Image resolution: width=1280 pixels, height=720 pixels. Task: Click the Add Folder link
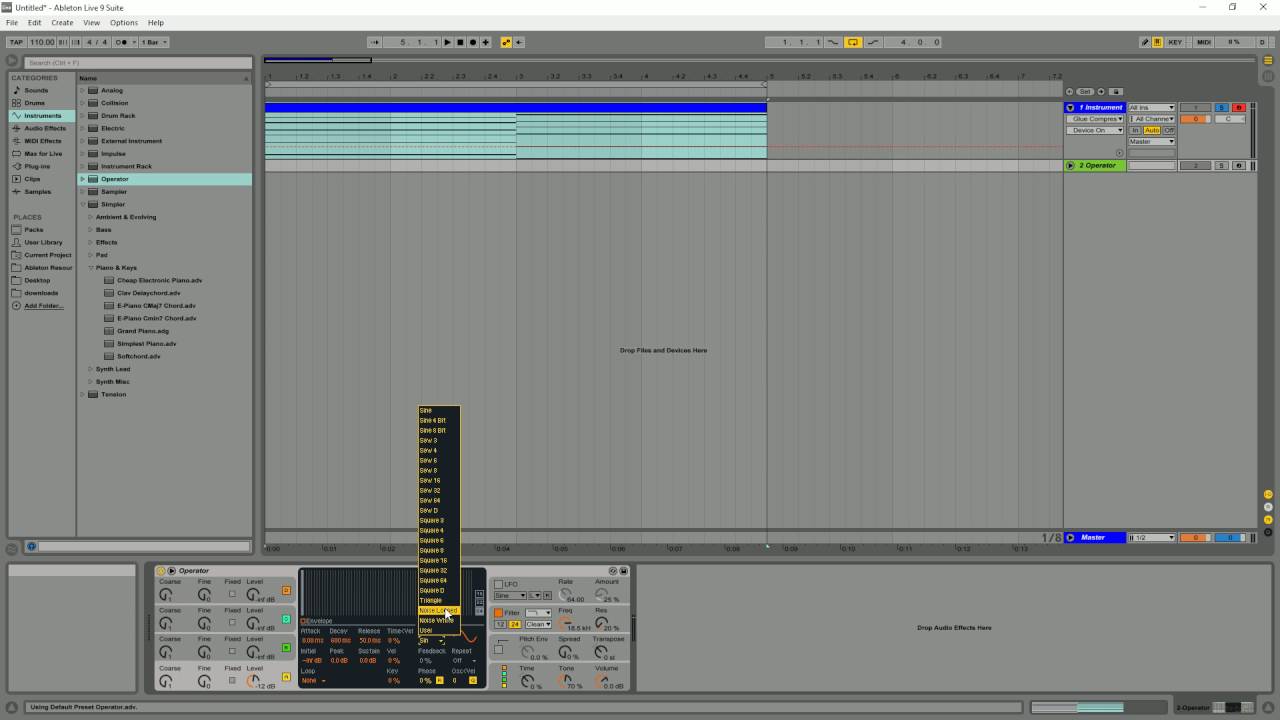tap(44, 306)
